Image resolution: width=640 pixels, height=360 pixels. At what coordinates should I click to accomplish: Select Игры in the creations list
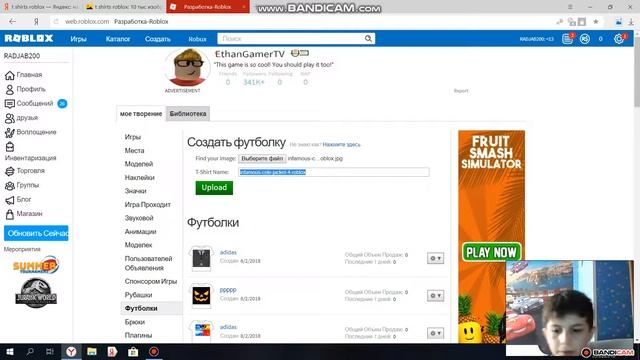(x=133, y=137)
